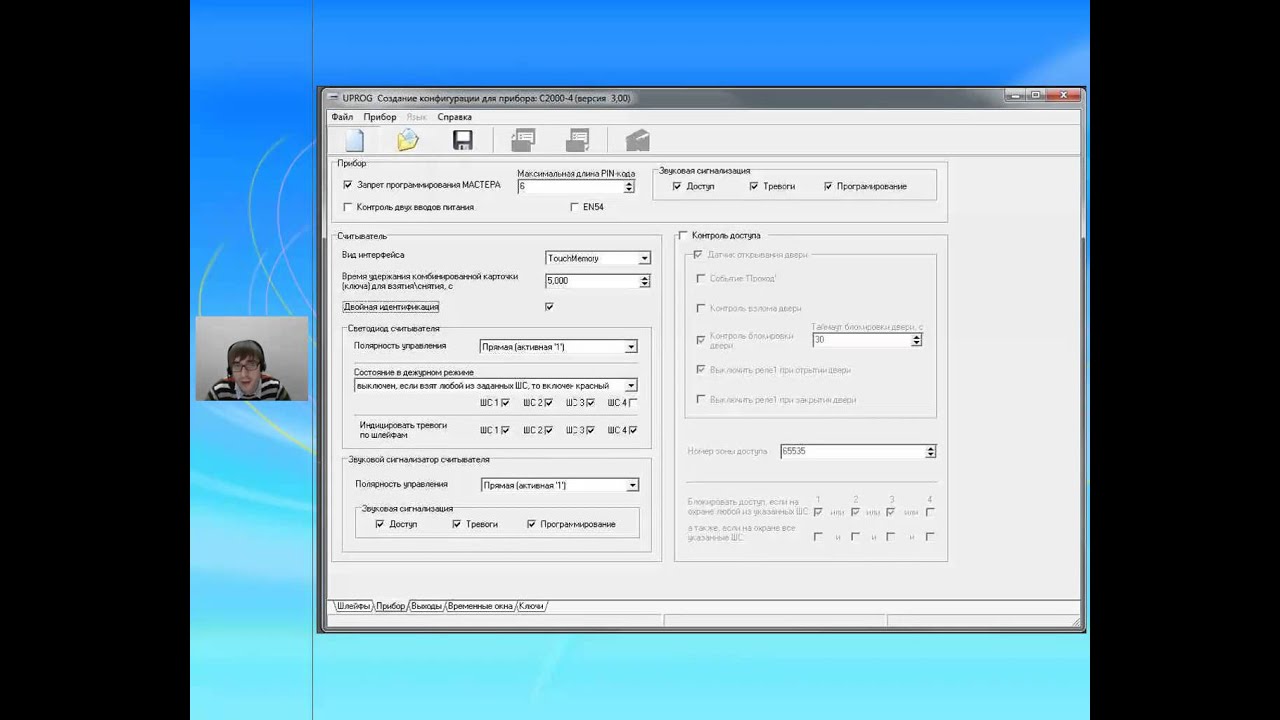Switch to the Ключи tab
The image size is (1280, 720).
[x=532, y=606]
